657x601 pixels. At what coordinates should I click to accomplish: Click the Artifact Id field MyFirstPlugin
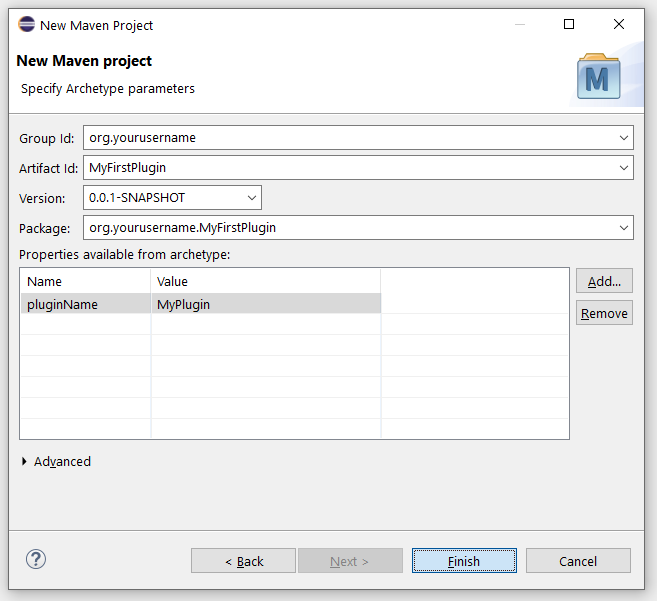tap(350, 168)
